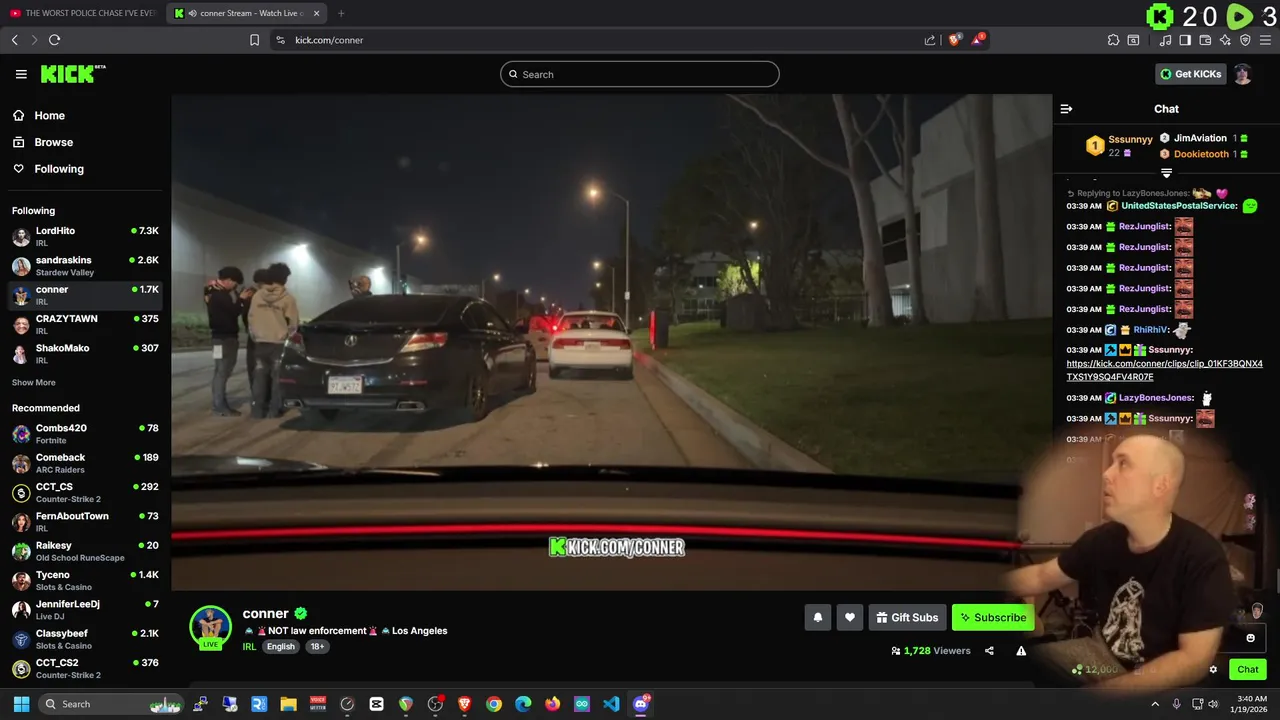Click JimAviation in the leaderboard
The width and height of the screenshot is (1280, 720).
pyautogui.click(x=1200, y=138)
